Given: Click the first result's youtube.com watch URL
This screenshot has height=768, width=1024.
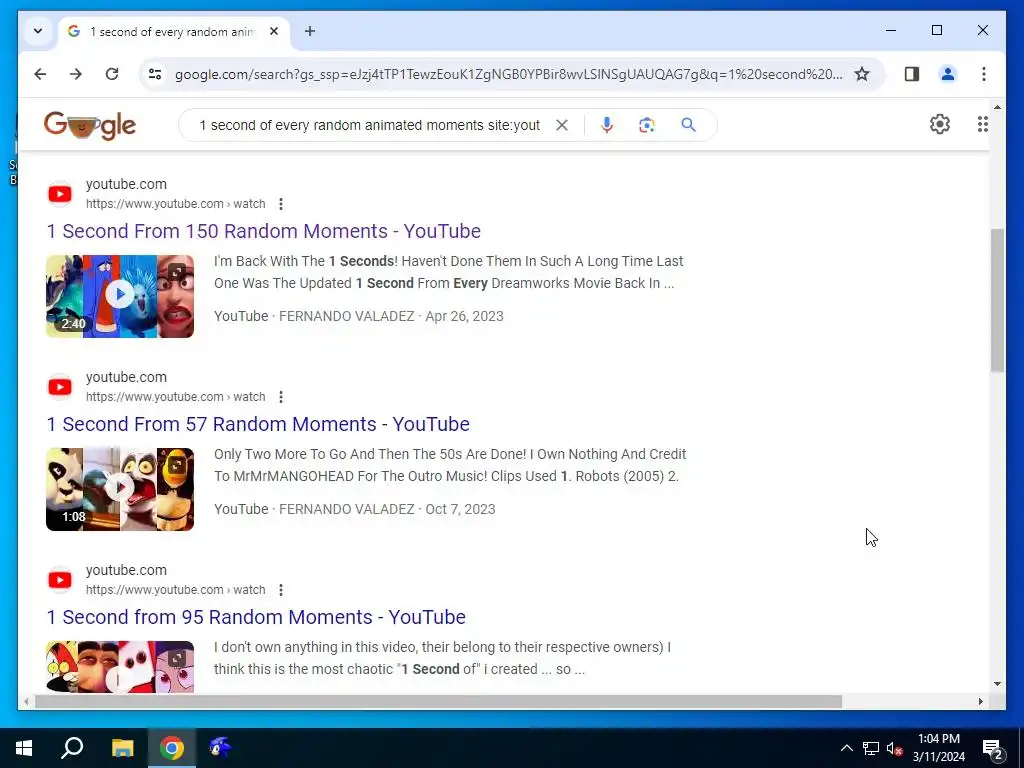Looking at the screenshot, I should (x=176, y=204).
